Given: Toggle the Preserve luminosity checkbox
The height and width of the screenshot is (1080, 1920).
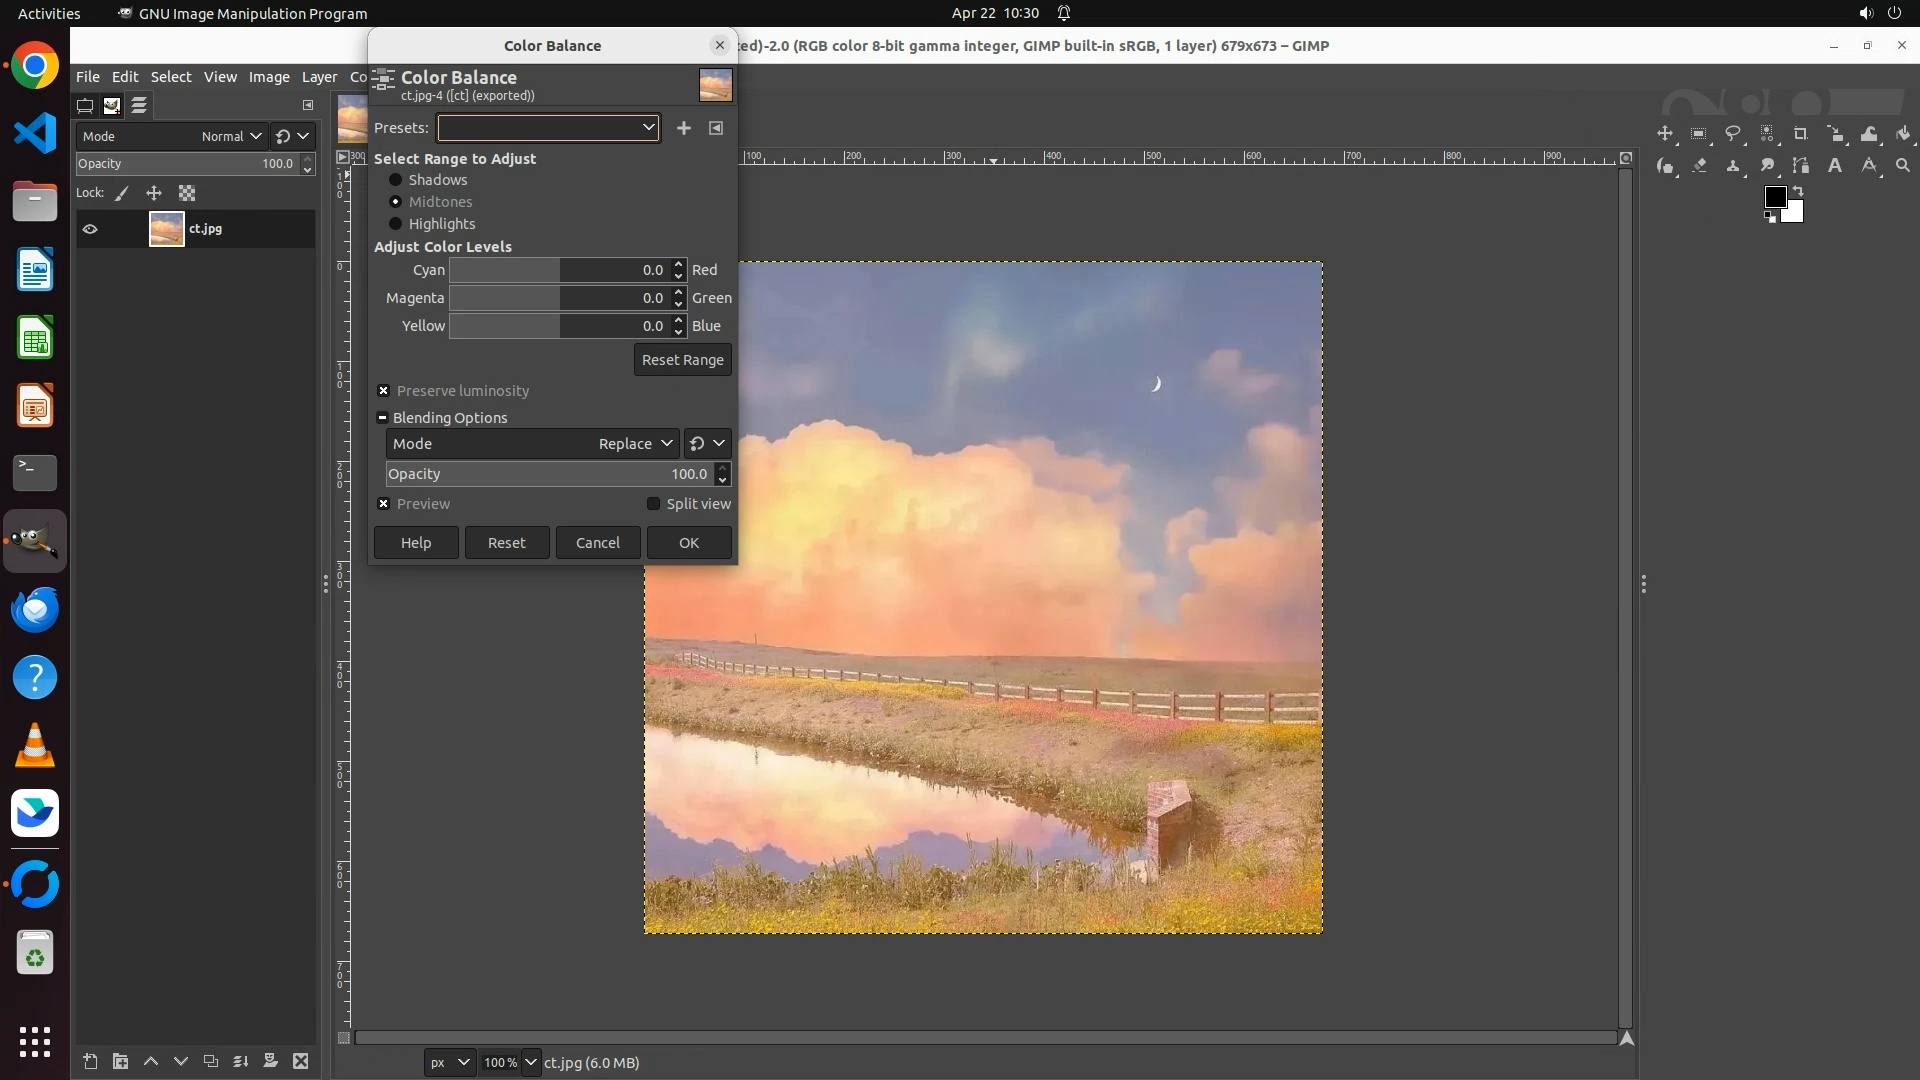Looking at the screenshot, I should click(x=383, y=391).
